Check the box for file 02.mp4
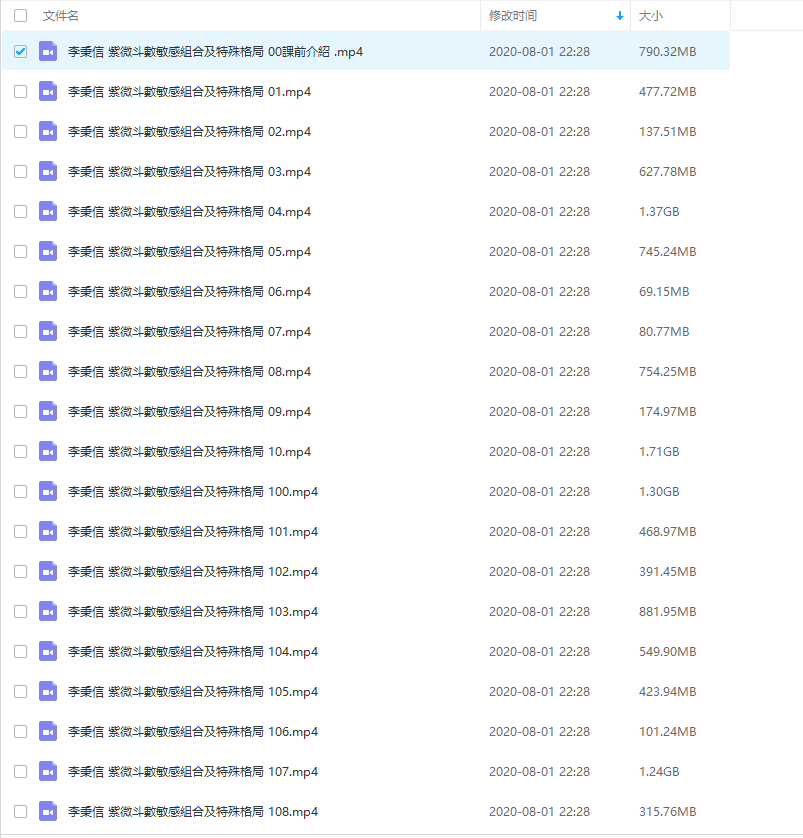The height and width of the screenshot is (838, 803). [x=20, y=131]
